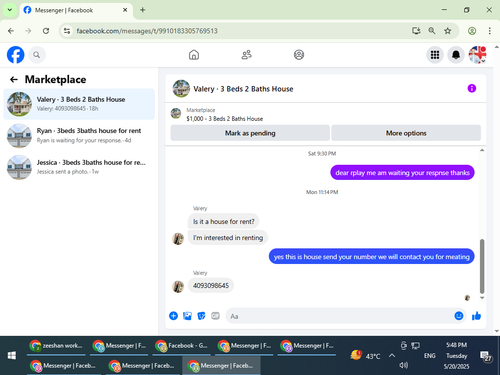Bookmark this page with star icon

point(447,31)
